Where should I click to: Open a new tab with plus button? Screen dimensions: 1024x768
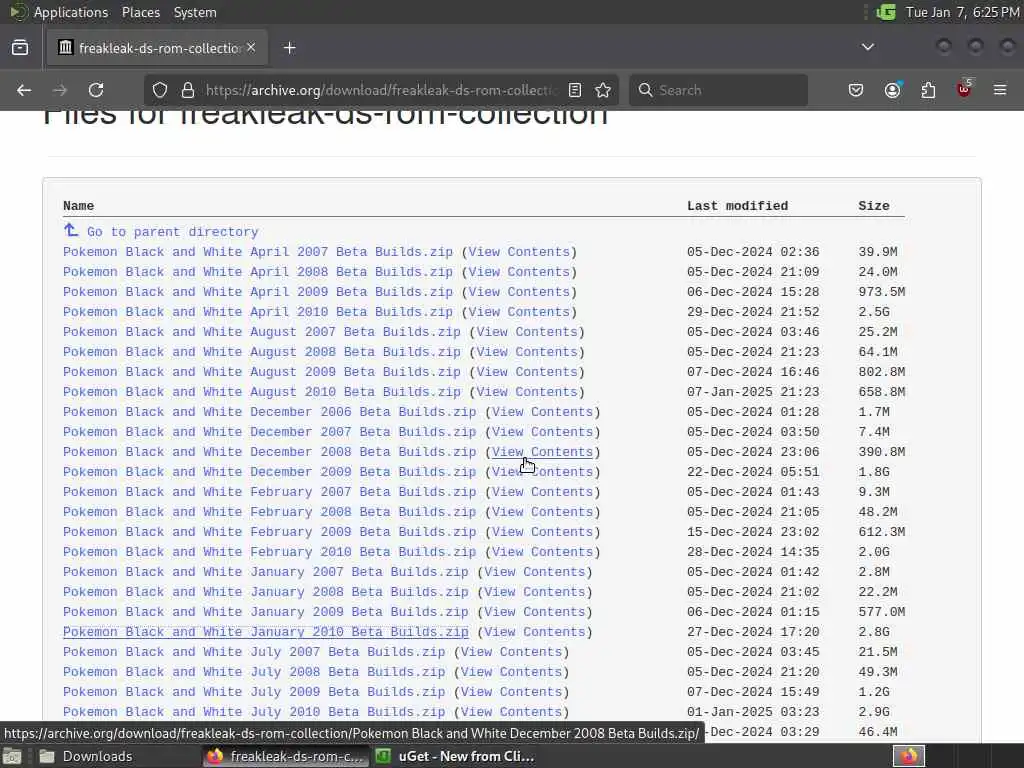[x=290, y=48]
